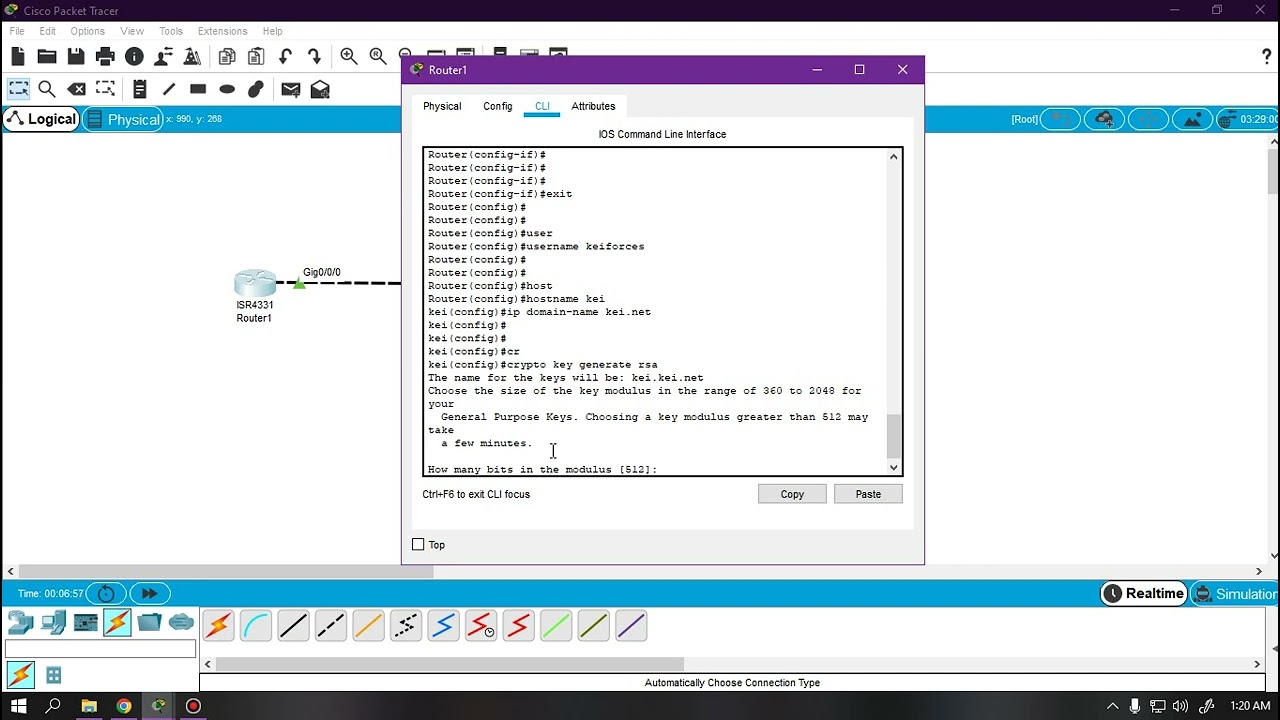
Task: Open the Attributes tab in Router1
Action: pyautogui.click(x=593, y=106)
